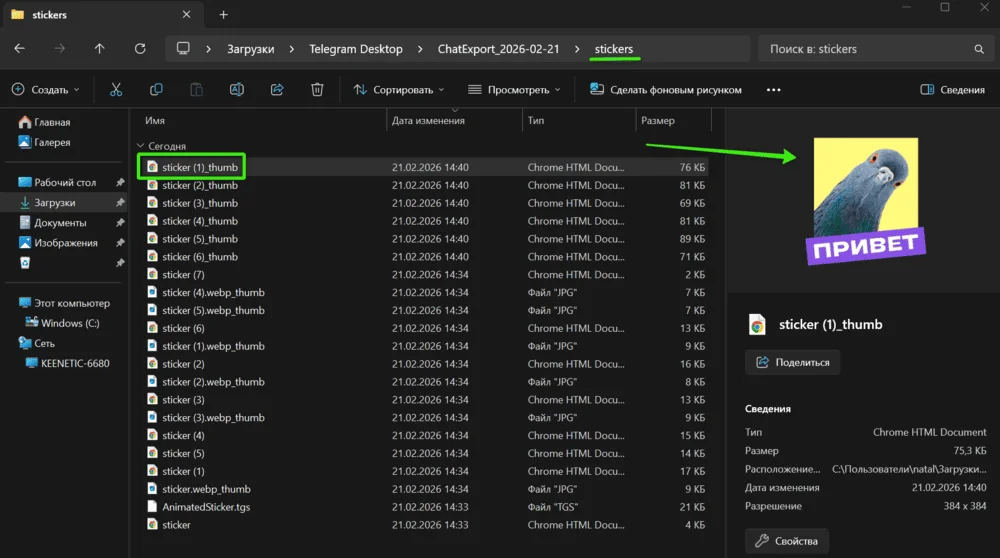Click the Cut scissors icon in toolbar
The height and width of the screenshot is (558, 1000).
pyautogui.click(x=116, y=90)
